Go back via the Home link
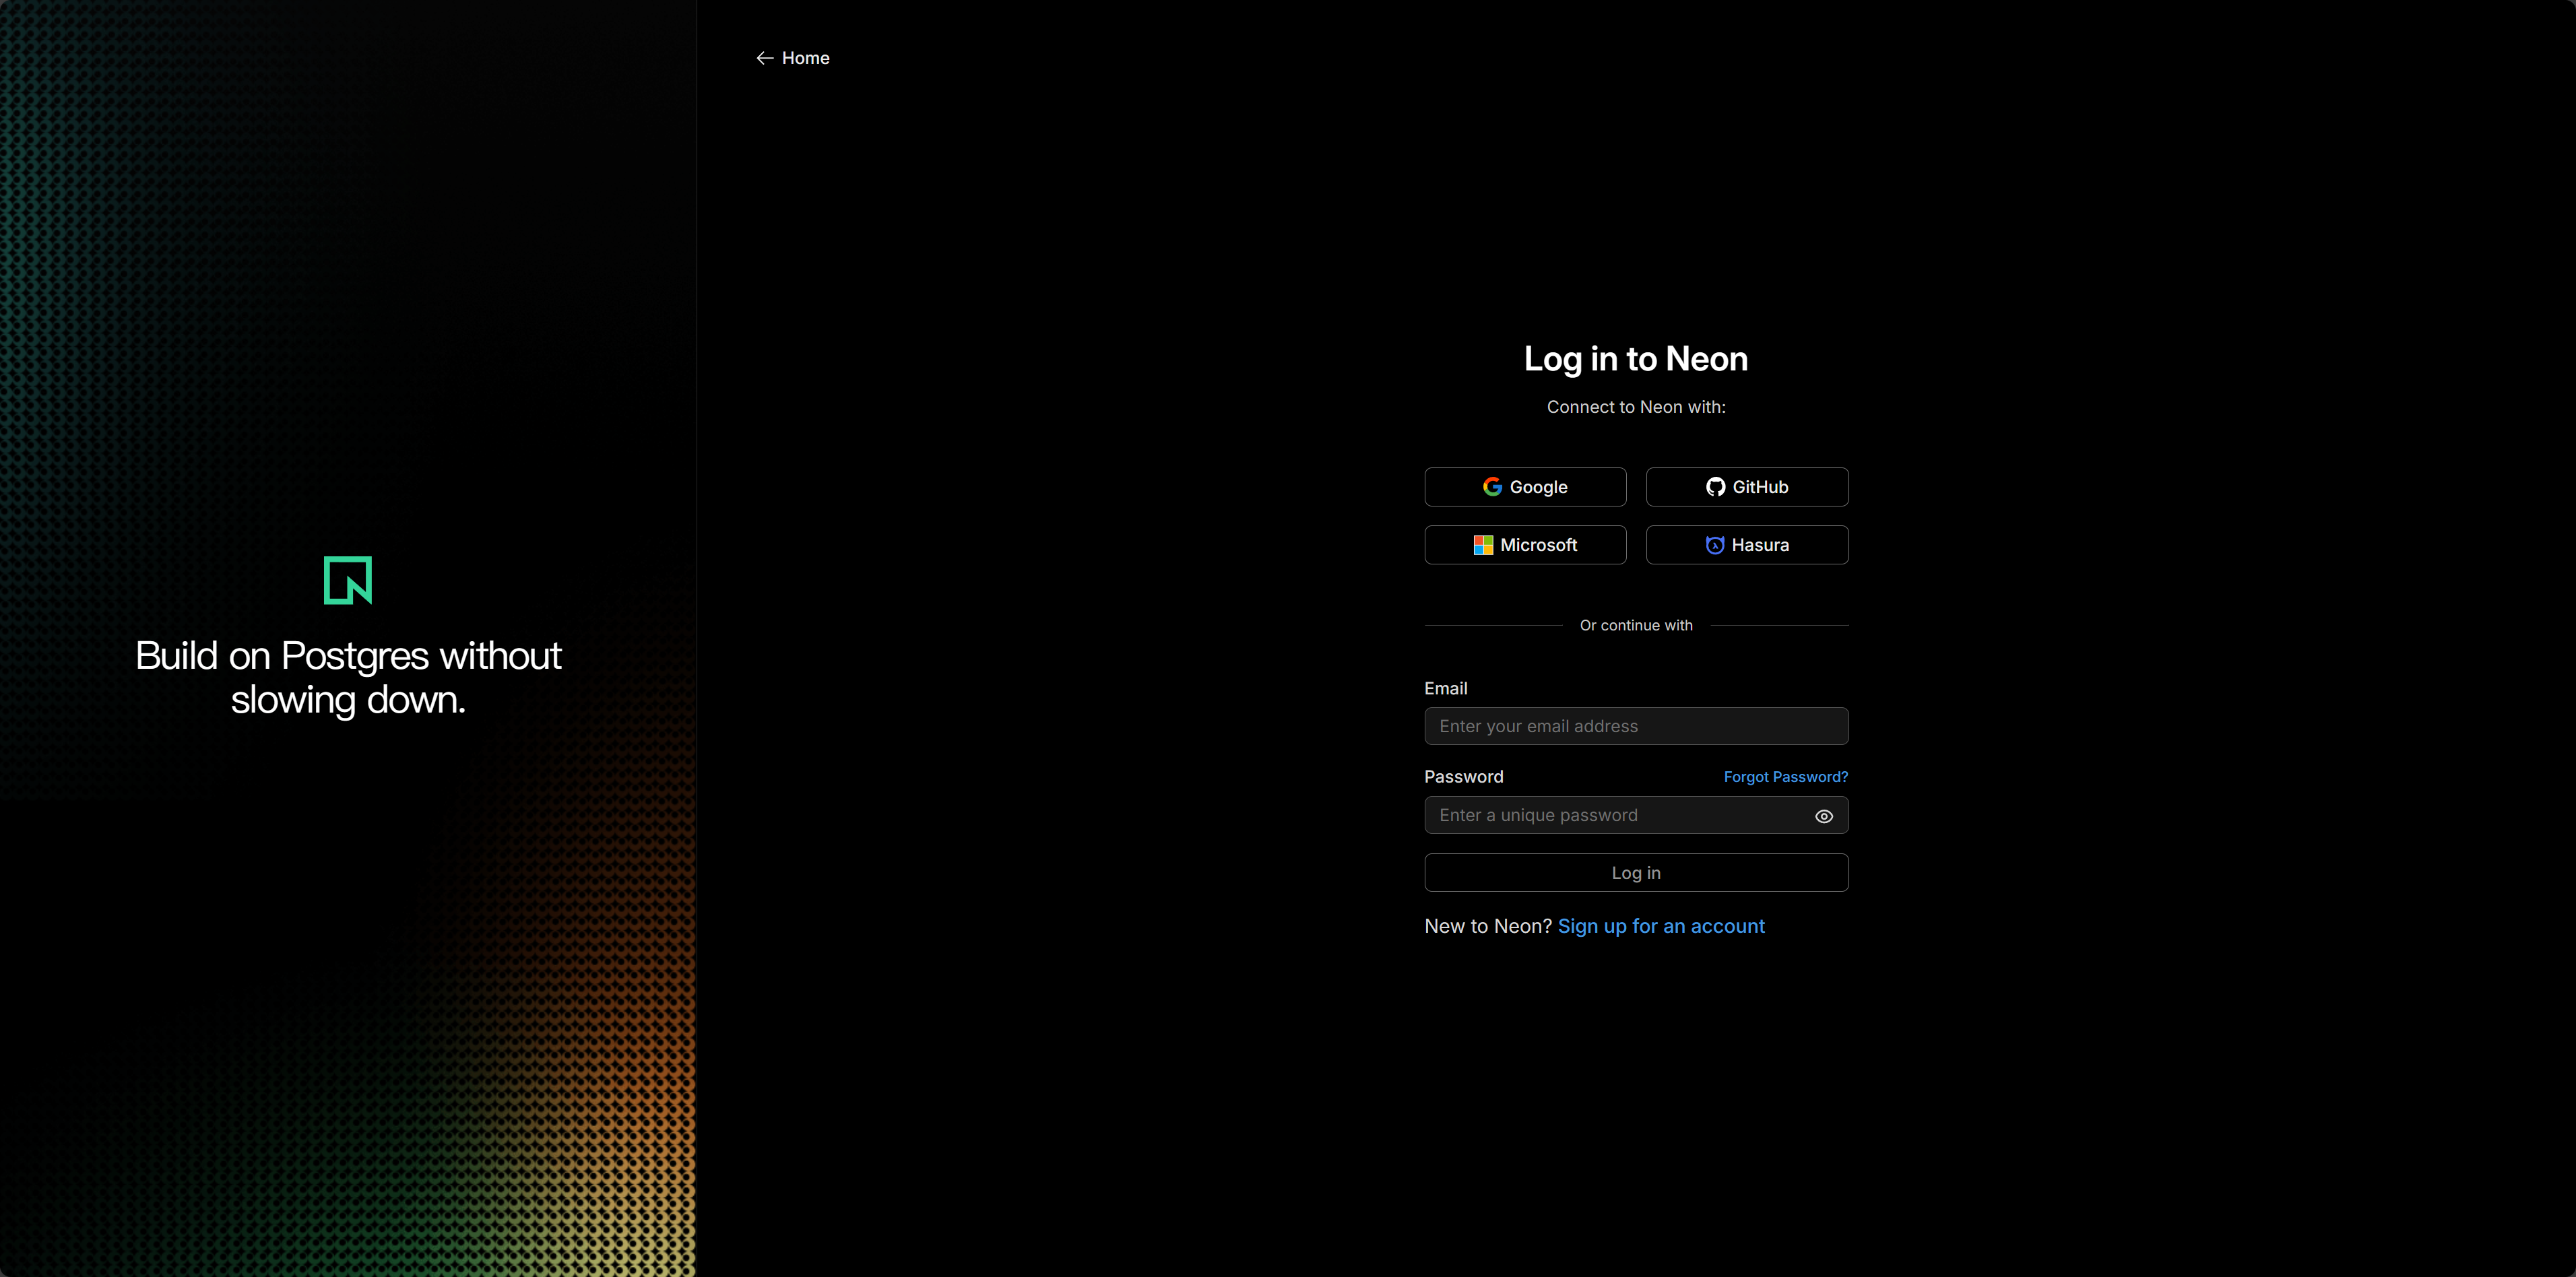The width and height of the screenshot is (2576, 1277). coord(805,58)
